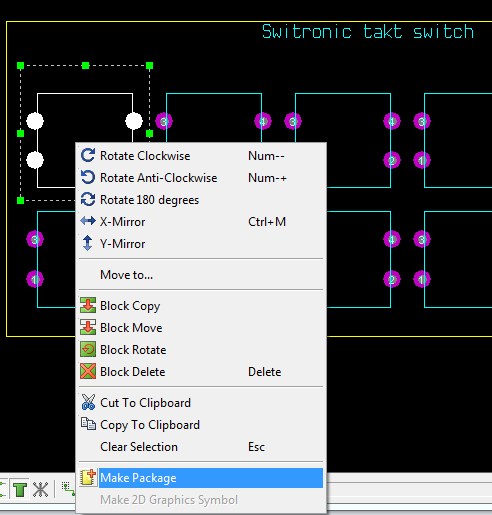Image resolution: width=492 pixels, height=515 pixels.
Task: Click the Rotate Anti-Clockwise icon
Action: click(88, 177)
